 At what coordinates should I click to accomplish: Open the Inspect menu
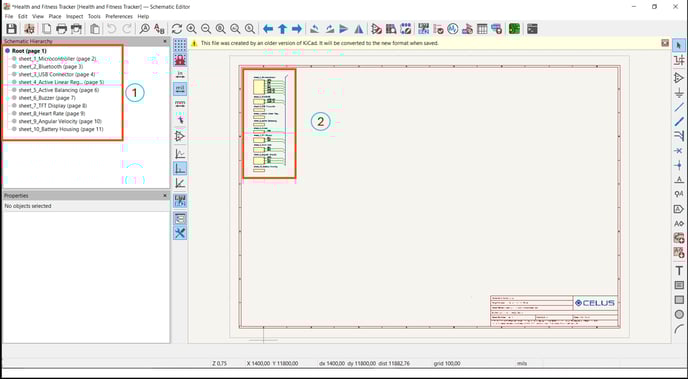75,16
